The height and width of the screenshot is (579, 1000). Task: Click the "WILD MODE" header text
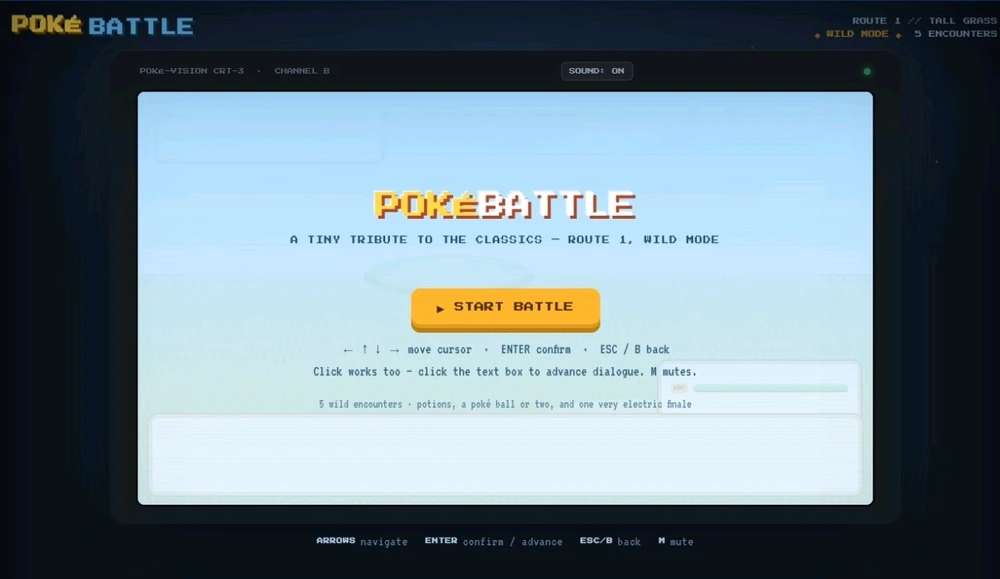coord(857,34)
